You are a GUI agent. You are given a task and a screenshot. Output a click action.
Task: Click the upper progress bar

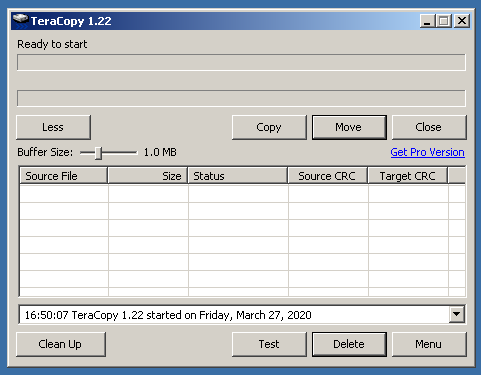pos(241,62)
